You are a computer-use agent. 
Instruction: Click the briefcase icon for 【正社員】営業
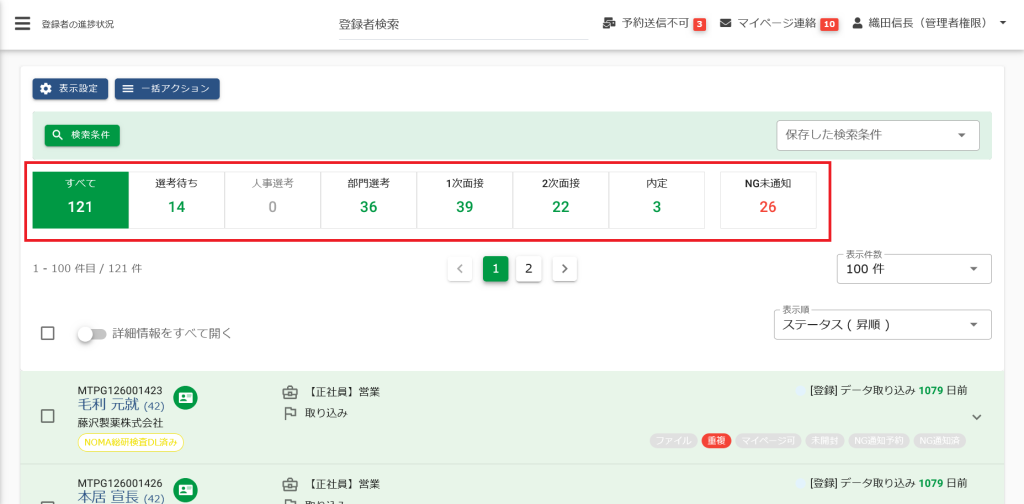[291, 392]
